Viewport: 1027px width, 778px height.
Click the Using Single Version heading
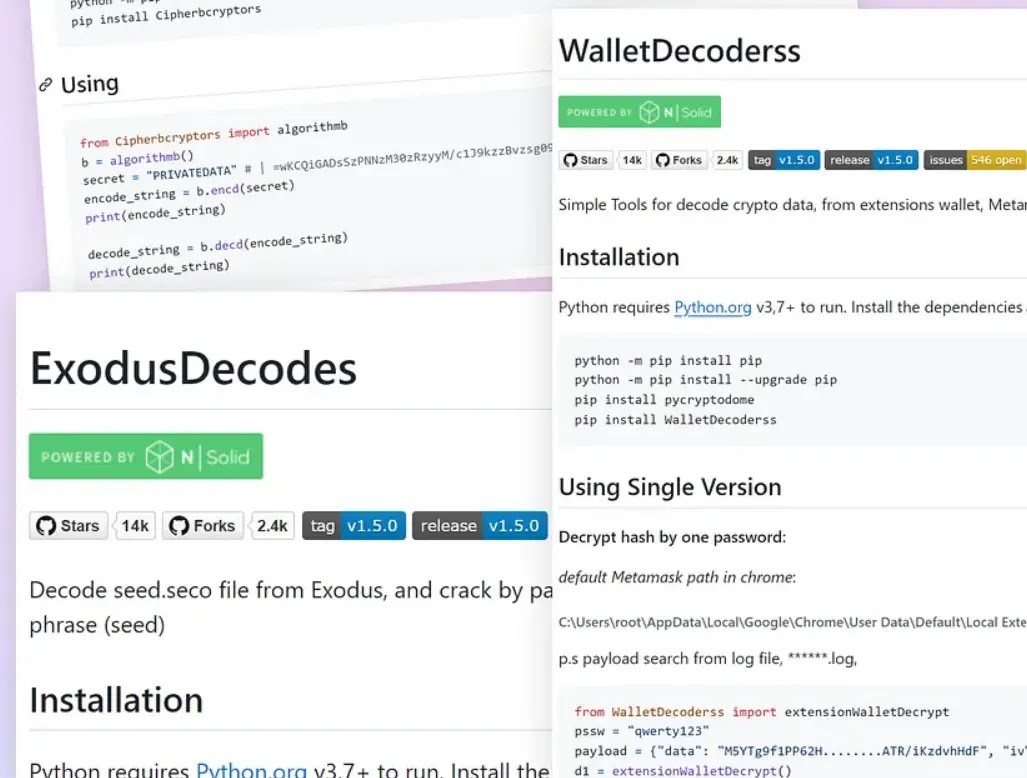click(670, 487)
